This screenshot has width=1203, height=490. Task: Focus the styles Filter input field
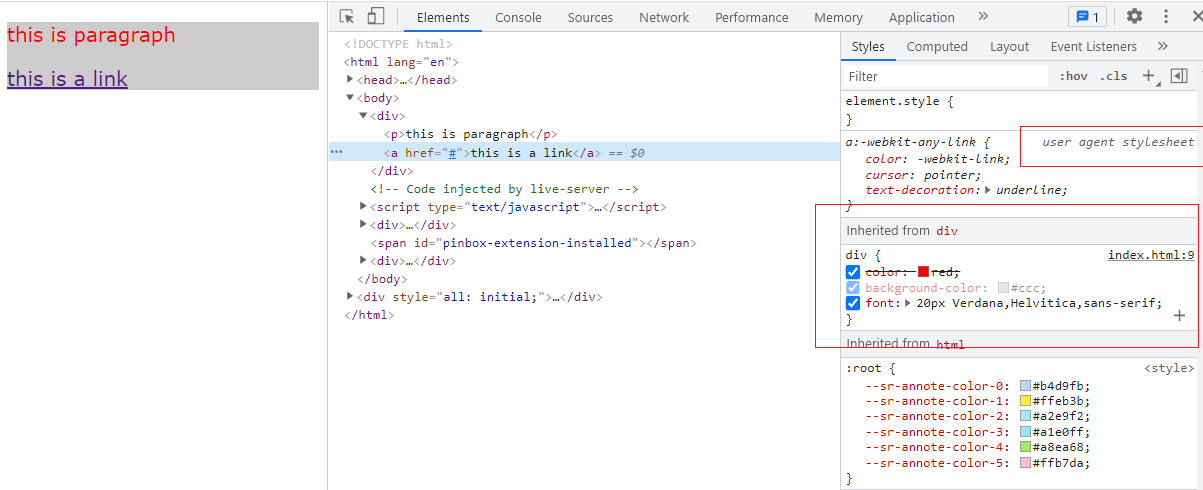tap(945, 76)
